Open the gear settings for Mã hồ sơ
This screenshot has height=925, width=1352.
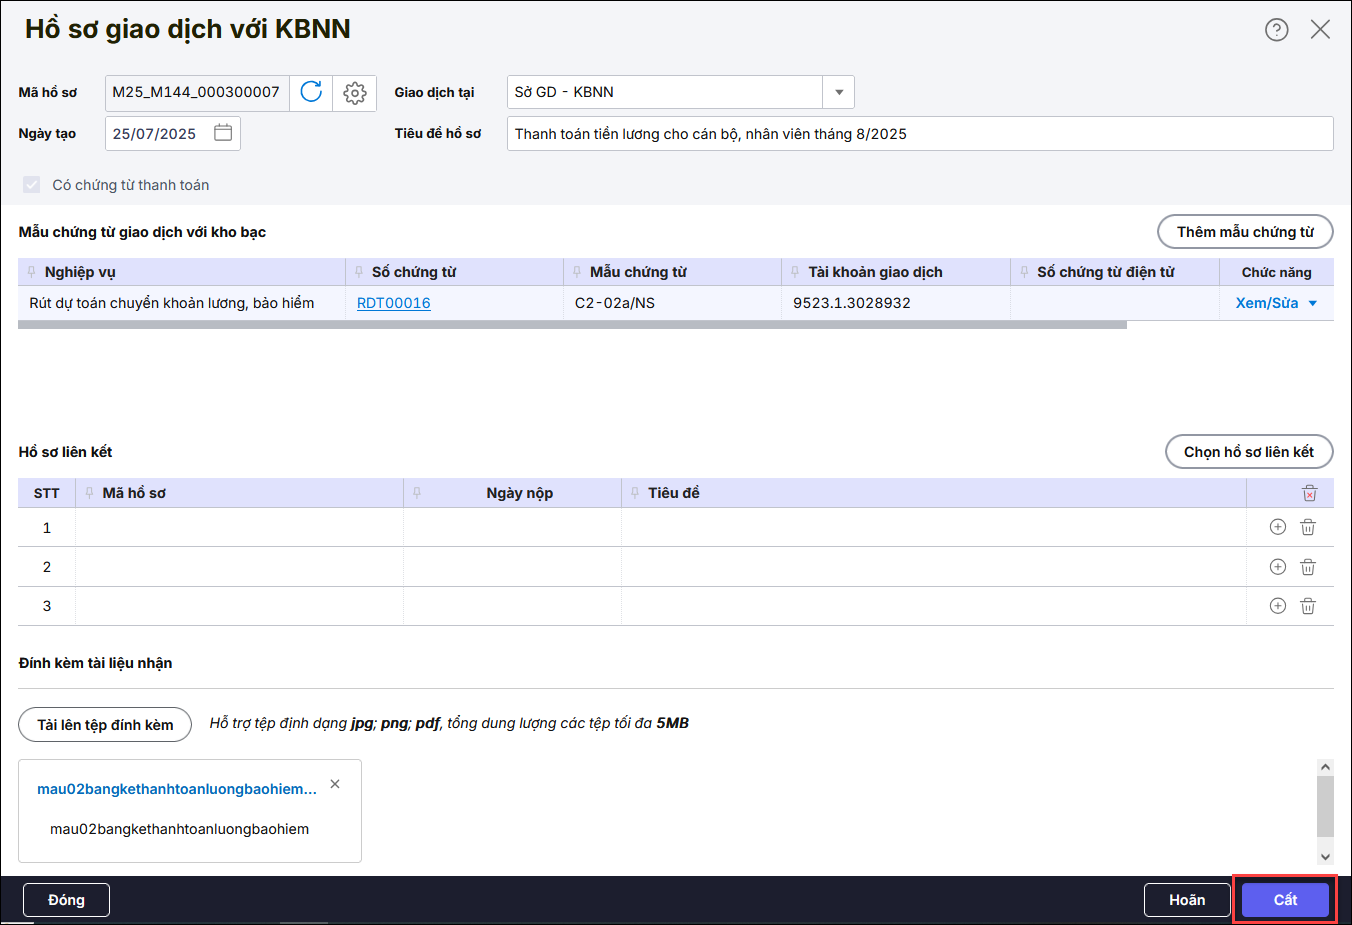[x=354, y=93]
